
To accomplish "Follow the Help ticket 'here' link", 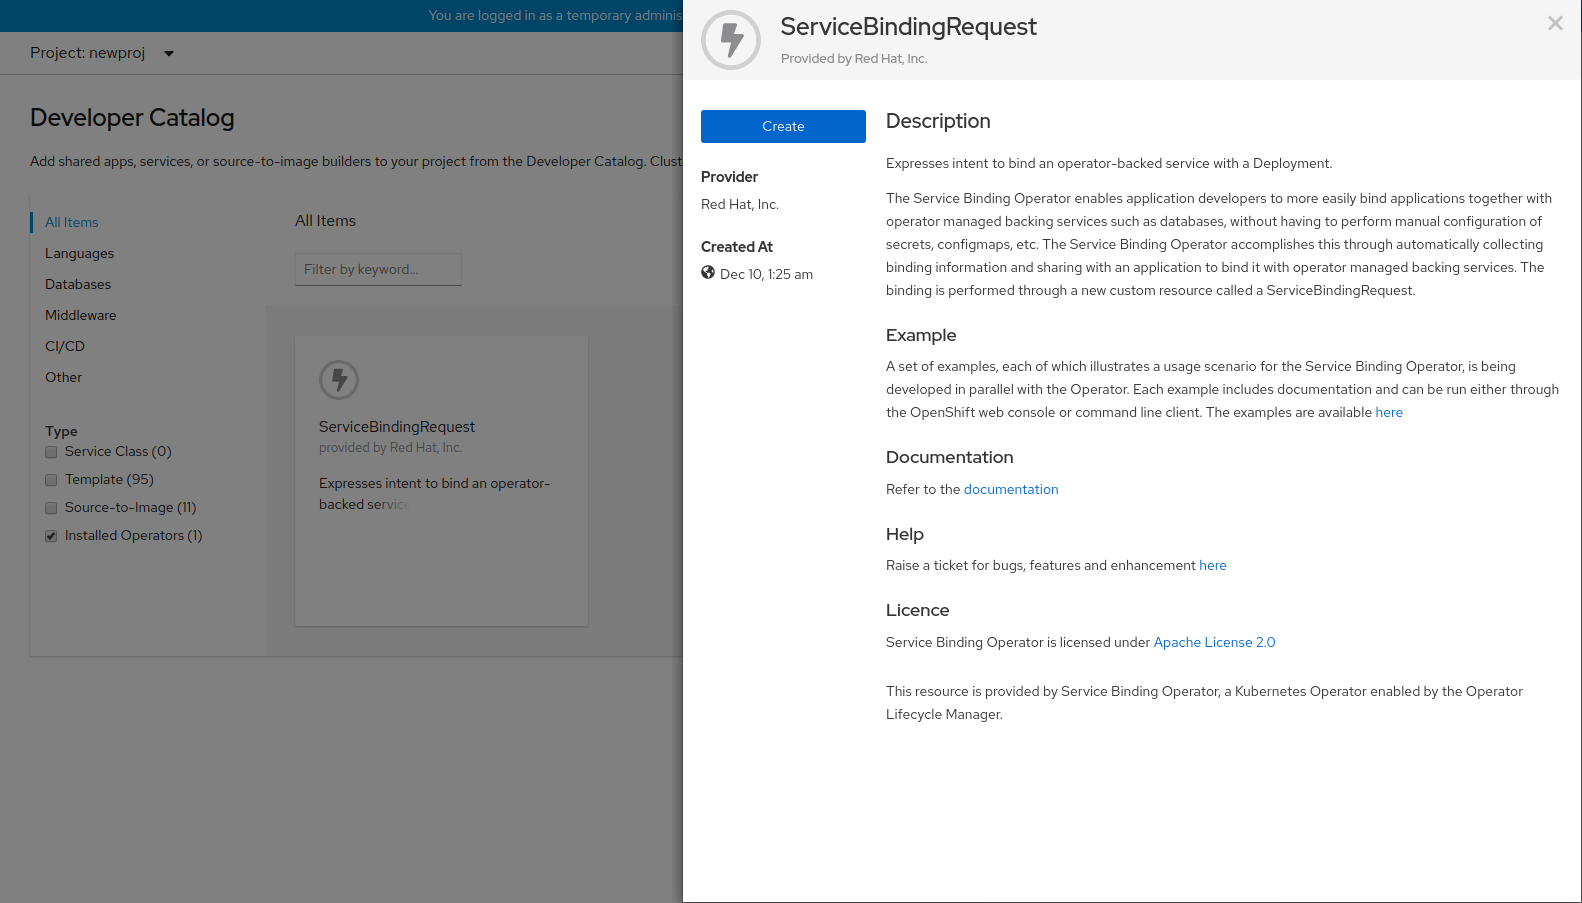I will pyautogui.click(x=1213, y=565).
